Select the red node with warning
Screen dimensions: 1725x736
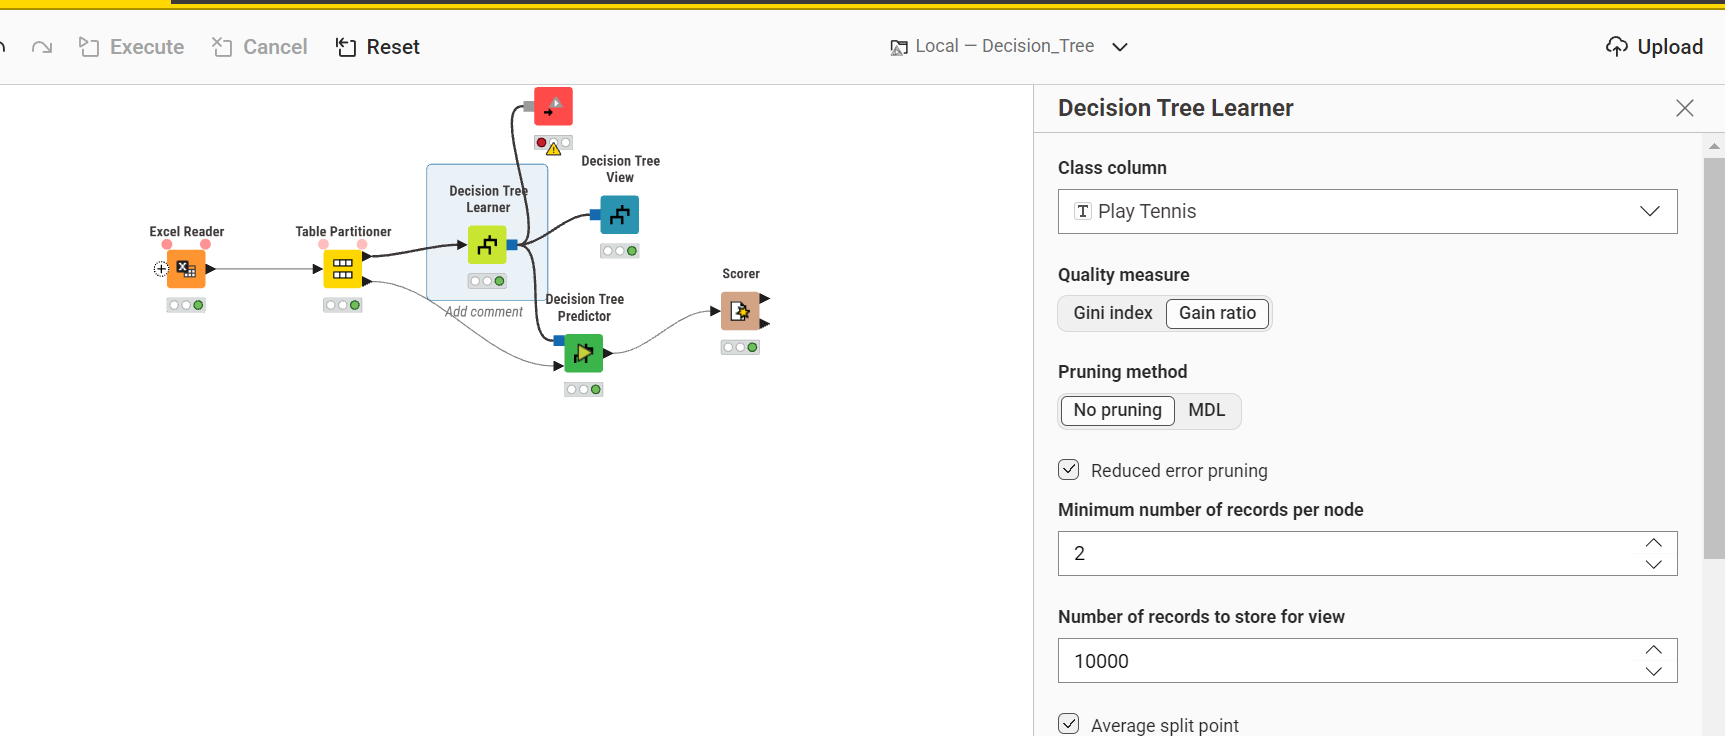(553, 106)
